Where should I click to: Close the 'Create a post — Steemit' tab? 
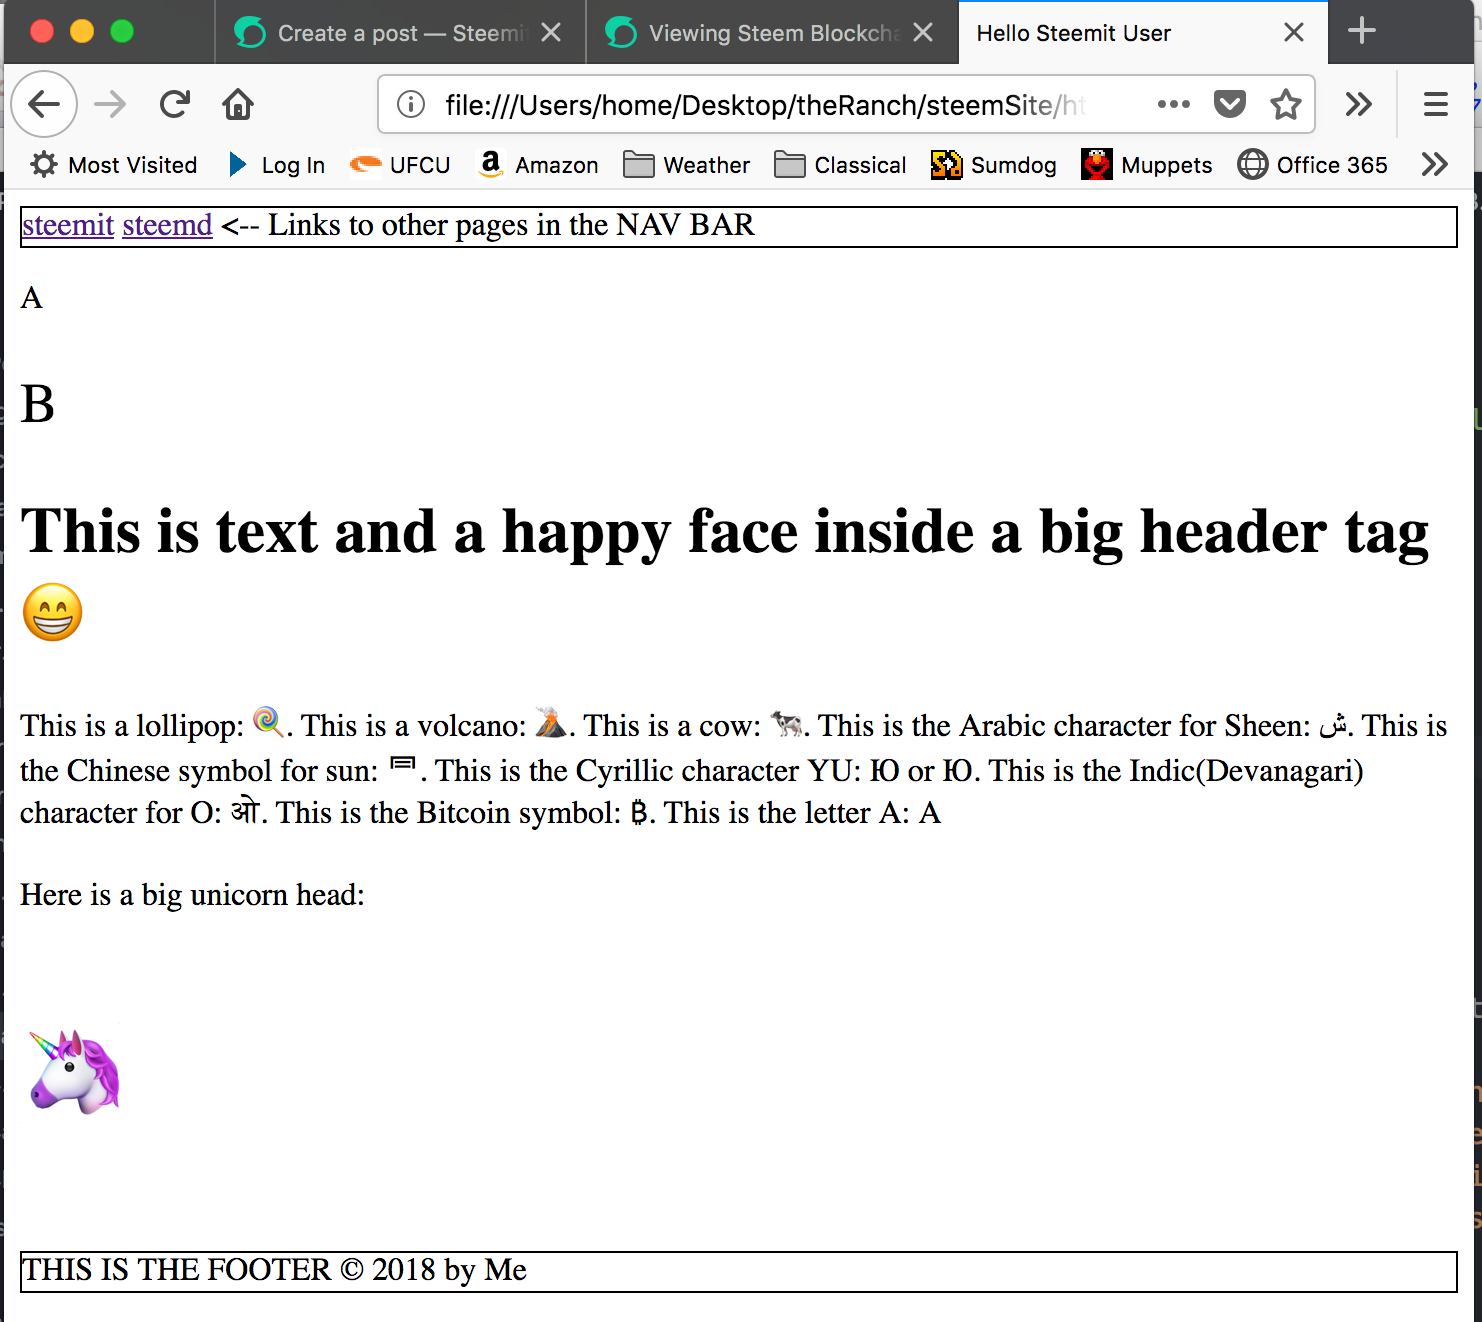[551, 33]
